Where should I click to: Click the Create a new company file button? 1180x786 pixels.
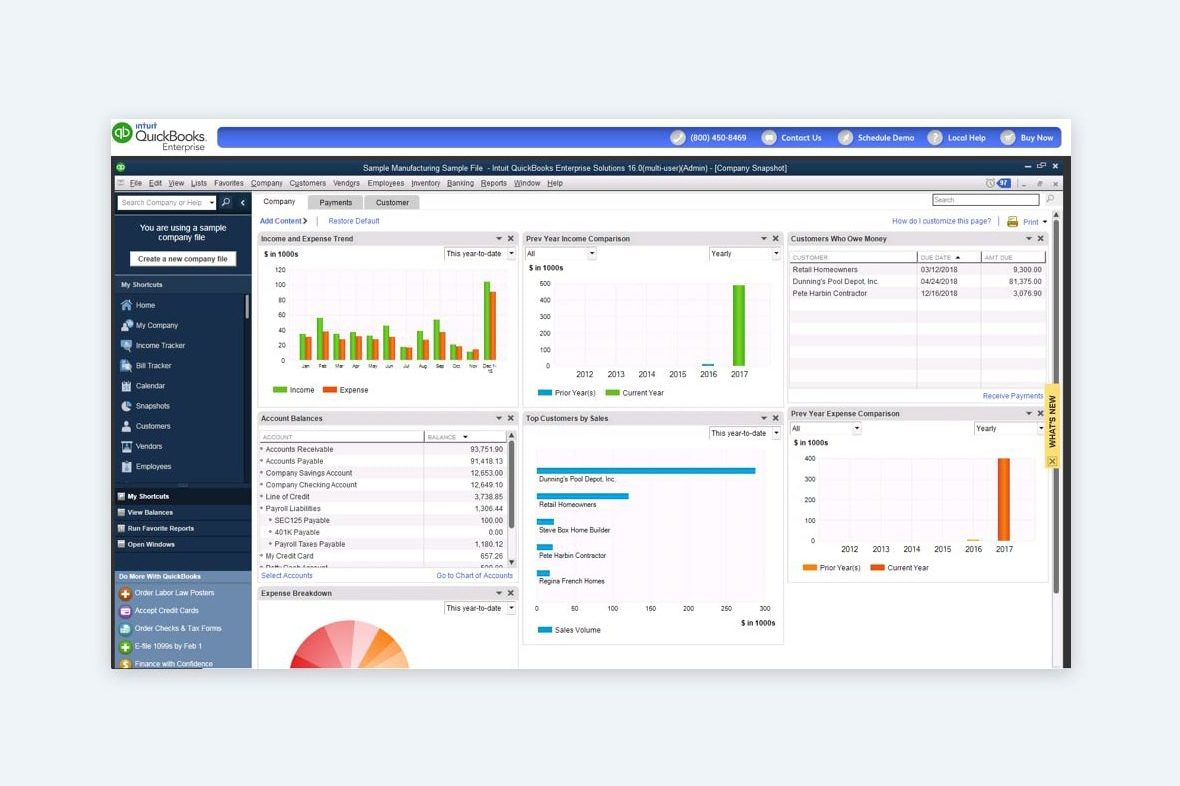183,259
